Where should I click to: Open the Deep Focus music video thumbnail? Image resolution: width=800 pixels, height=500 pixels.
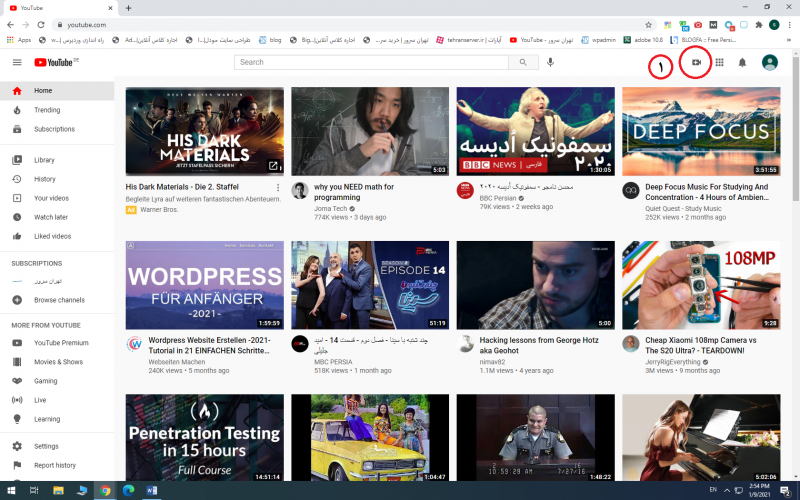701,131
